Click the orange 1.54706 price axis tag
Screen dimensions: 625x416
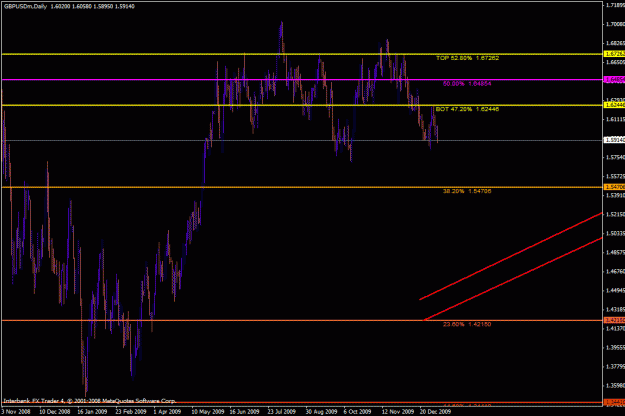point(614,187)
